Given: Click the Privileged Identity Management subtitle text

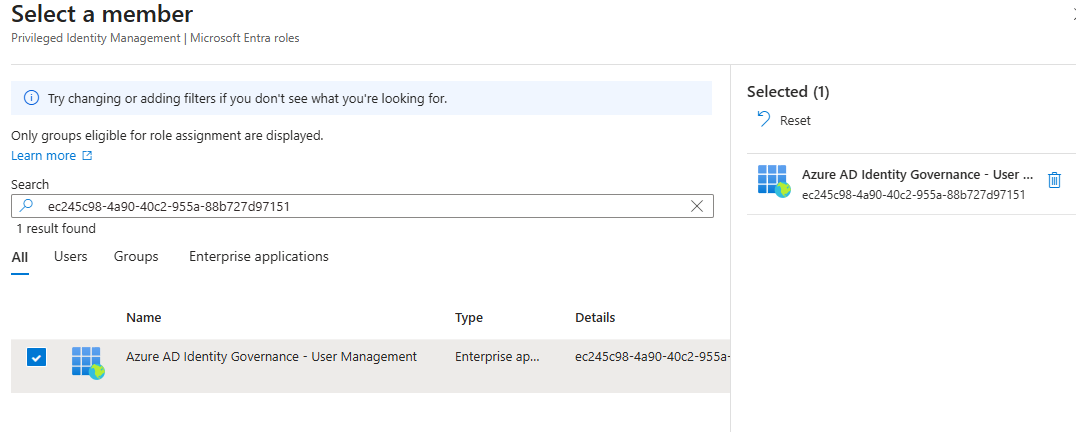Looking at the screenshot, I should 155,38.
